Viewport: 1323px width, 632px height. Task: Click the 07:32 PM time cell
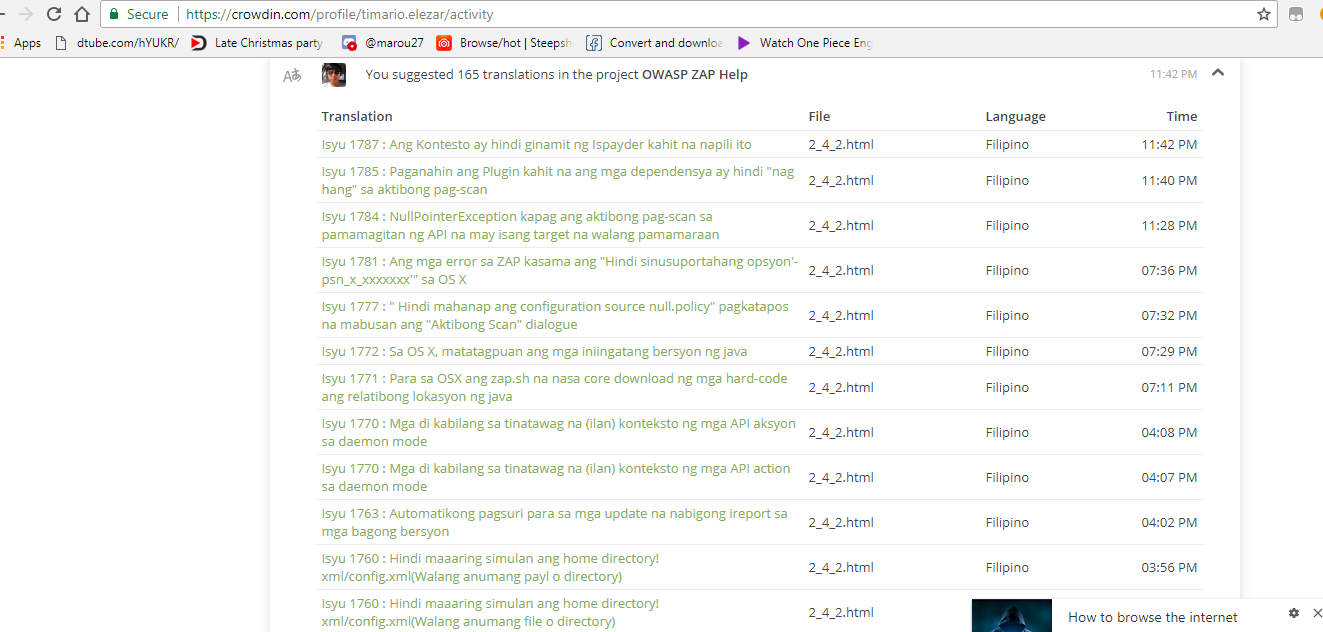[x=1169, y=315]
